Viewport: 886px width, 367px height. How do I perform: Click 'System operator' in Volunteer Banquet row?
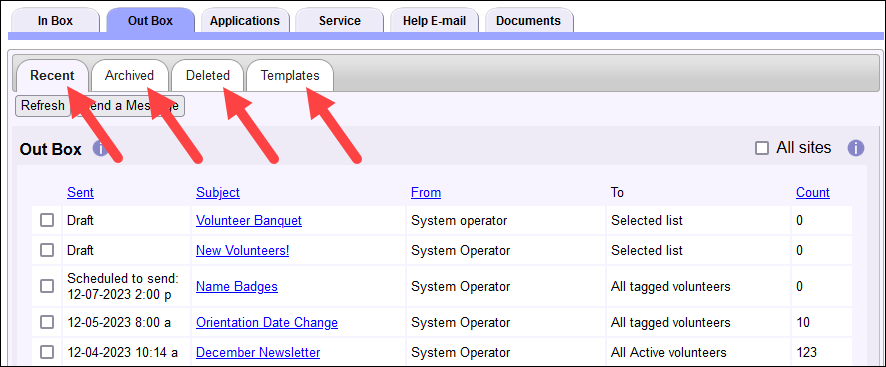[x=459, y=221]
